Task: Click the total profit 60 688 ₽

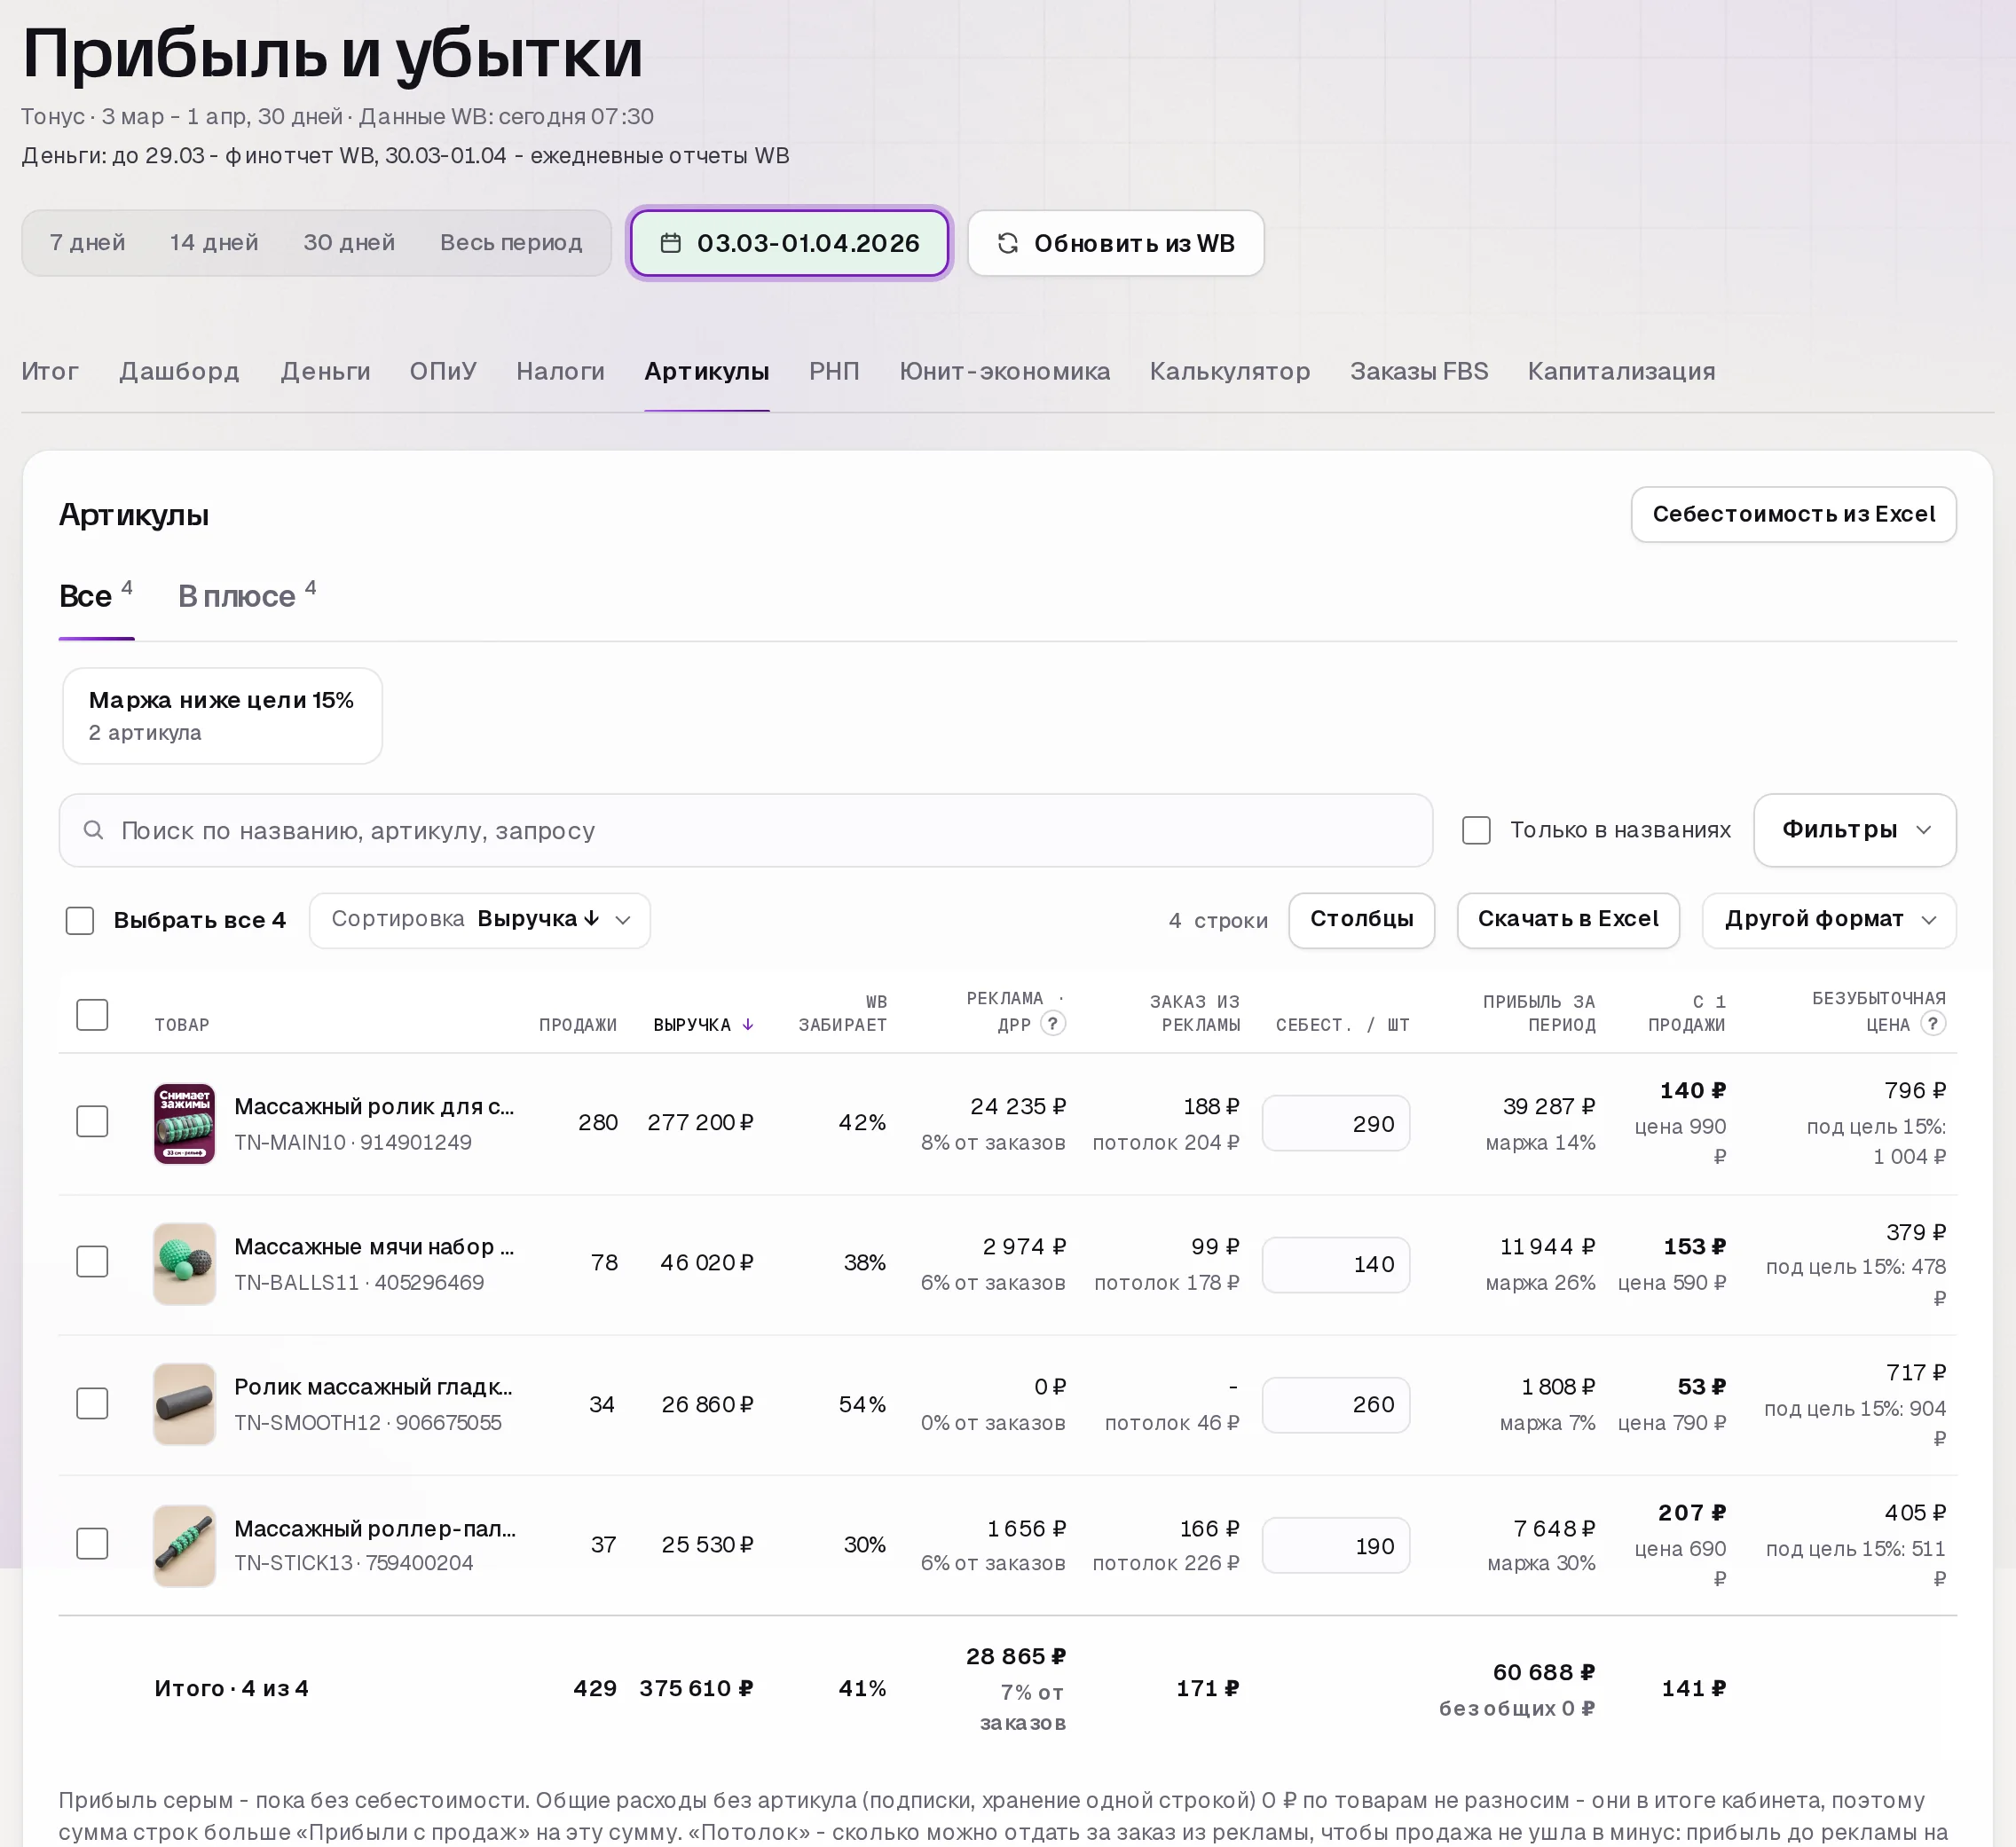Action: point(1544,1672)
